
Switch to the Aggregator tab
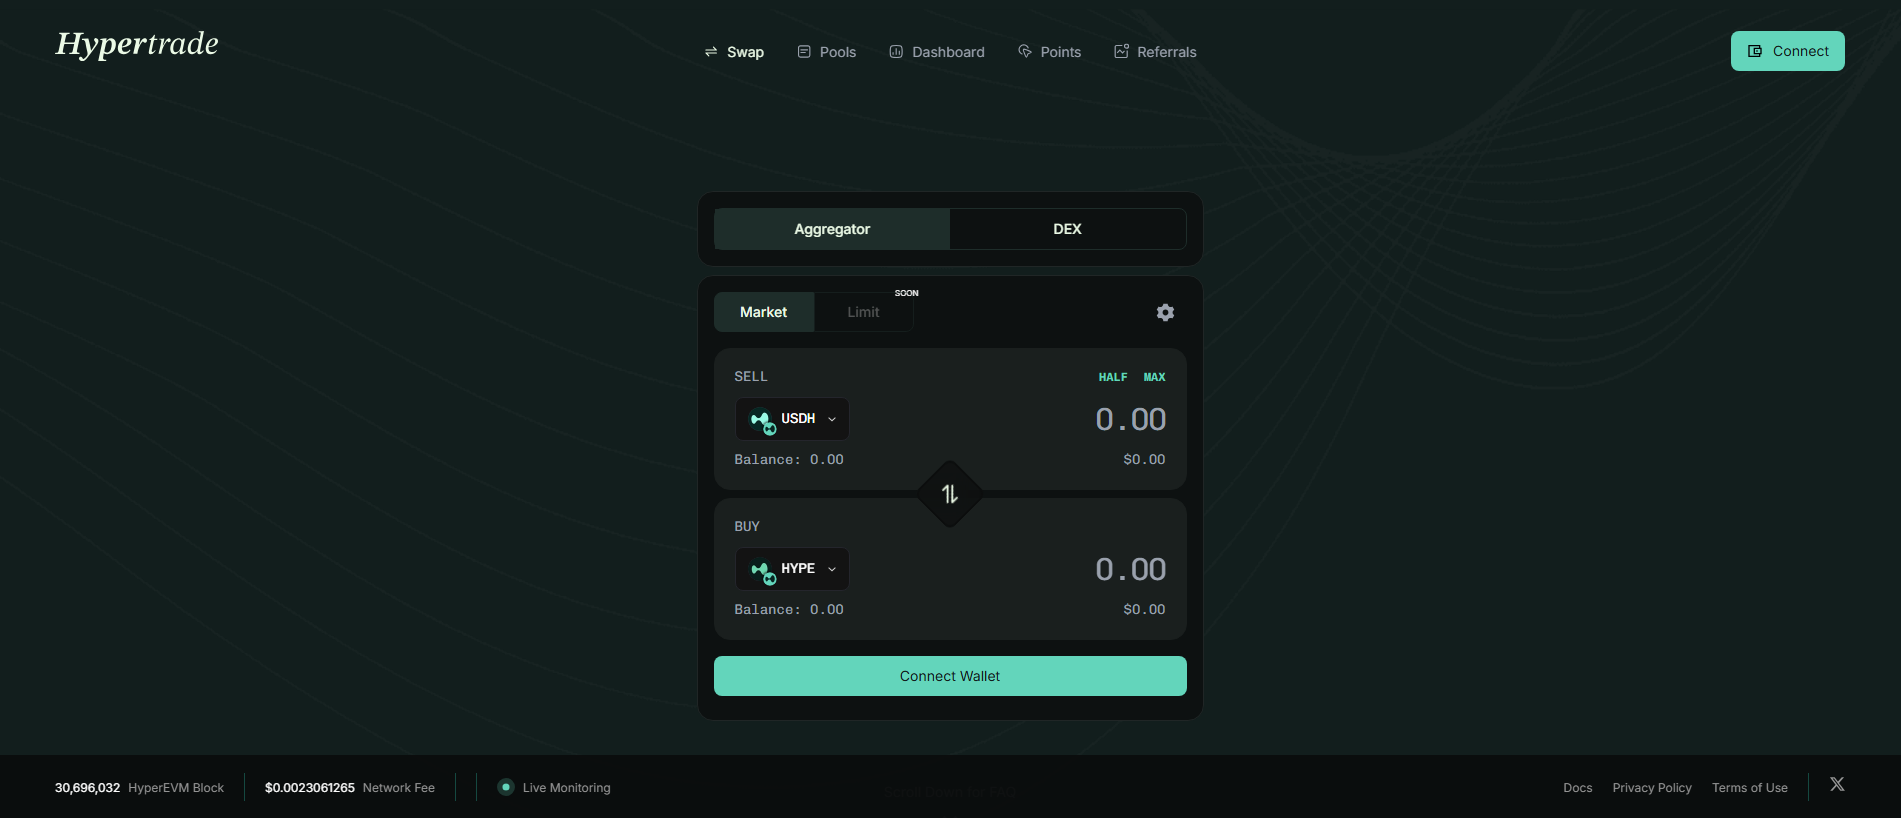tap(832, 229)
